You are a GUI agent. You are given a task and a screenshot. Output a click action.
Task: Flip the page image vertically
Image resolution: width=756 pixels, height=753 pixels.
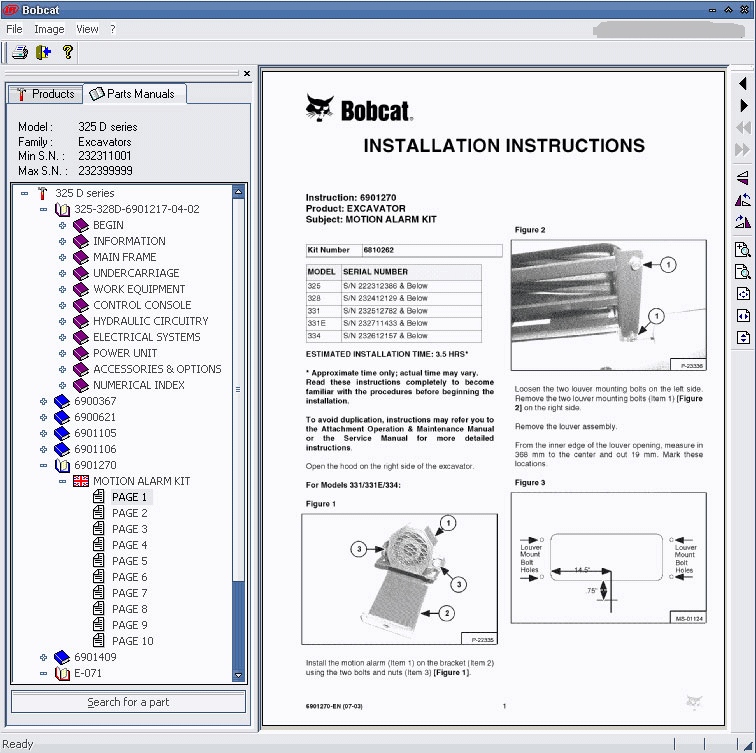pyautogui.click(x=743, y=177)
